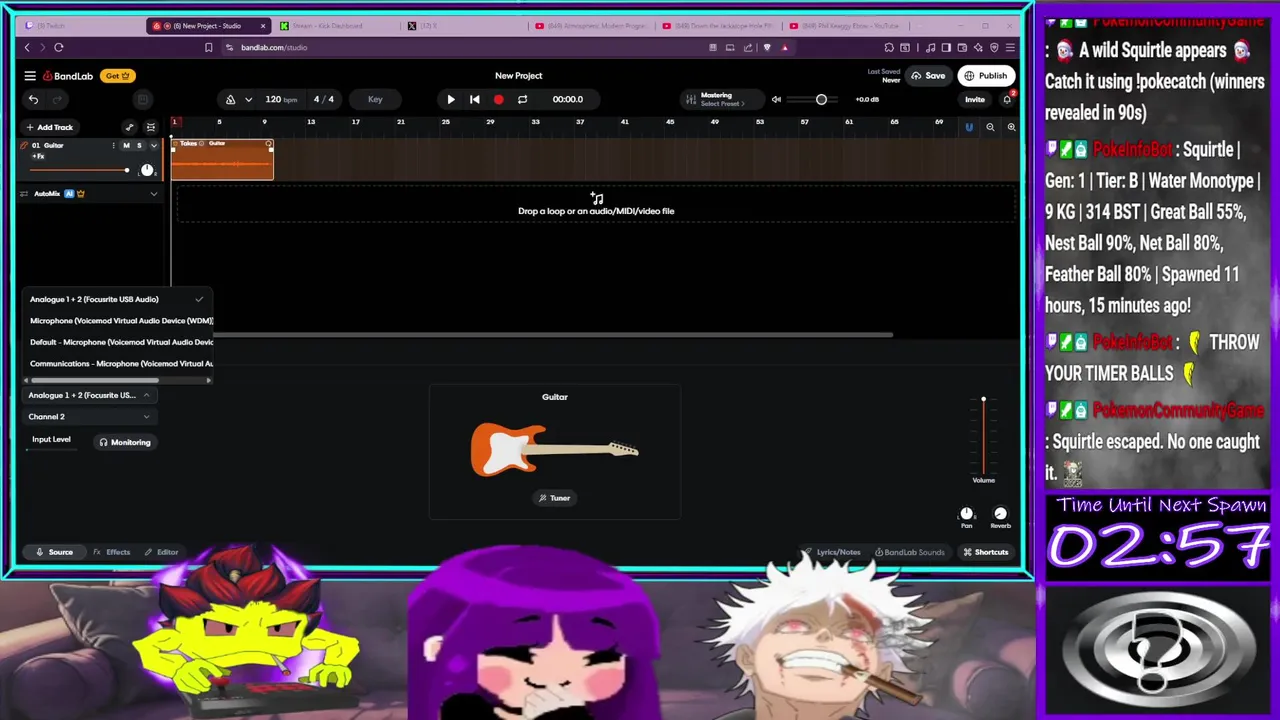The height and width of the screenshot is (720, 1280).
Task: Adjust the master volume slider
Action: click(x=811, y=99)
